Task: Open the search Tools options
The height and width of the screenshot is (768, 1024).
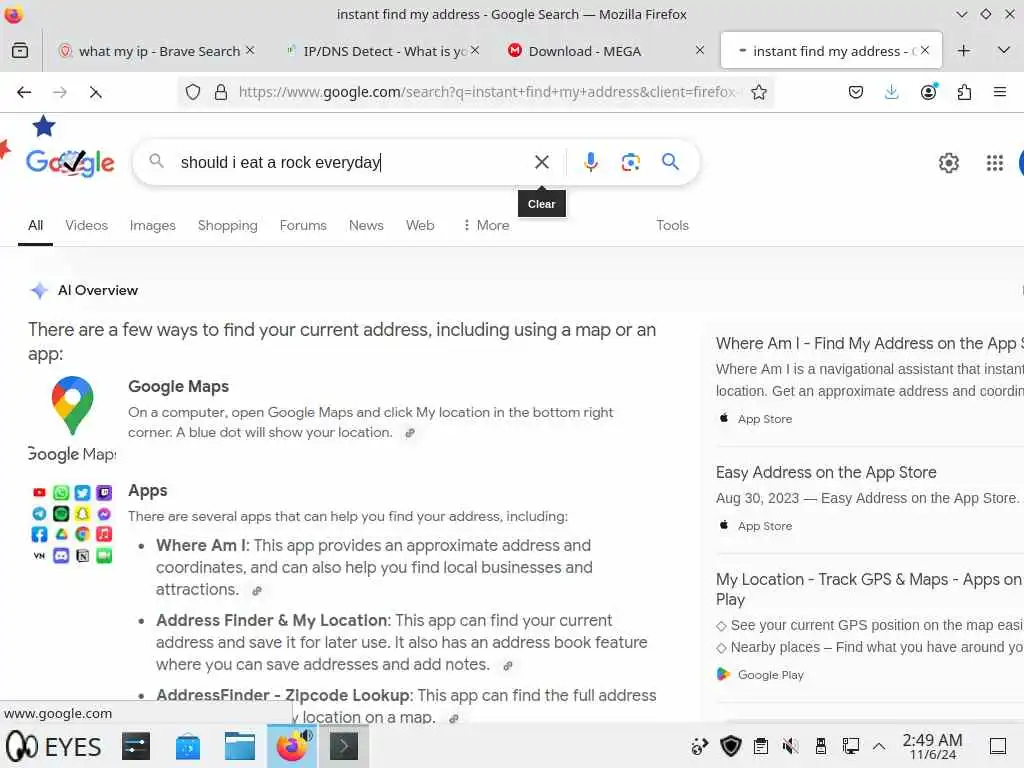Action: 672,225
